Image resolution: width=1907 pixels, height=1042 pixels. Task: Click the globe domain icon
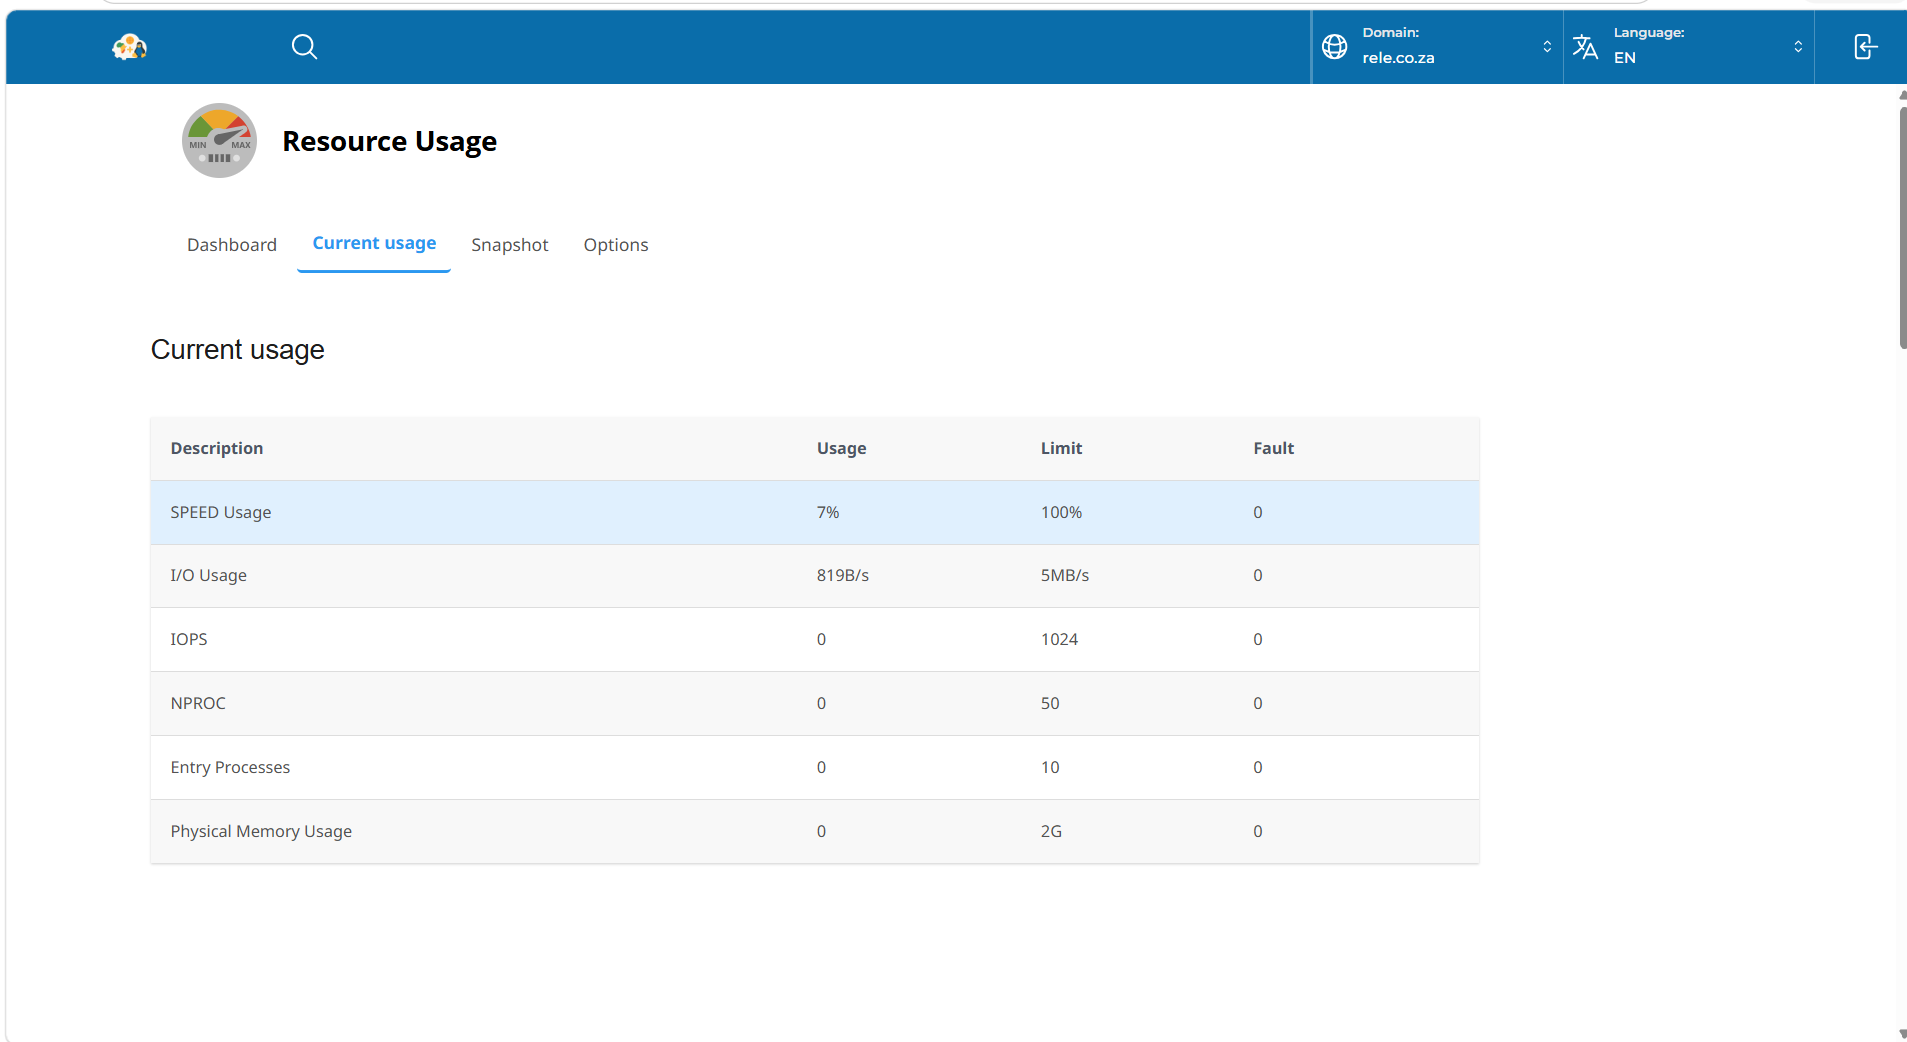click(1334, 47)
